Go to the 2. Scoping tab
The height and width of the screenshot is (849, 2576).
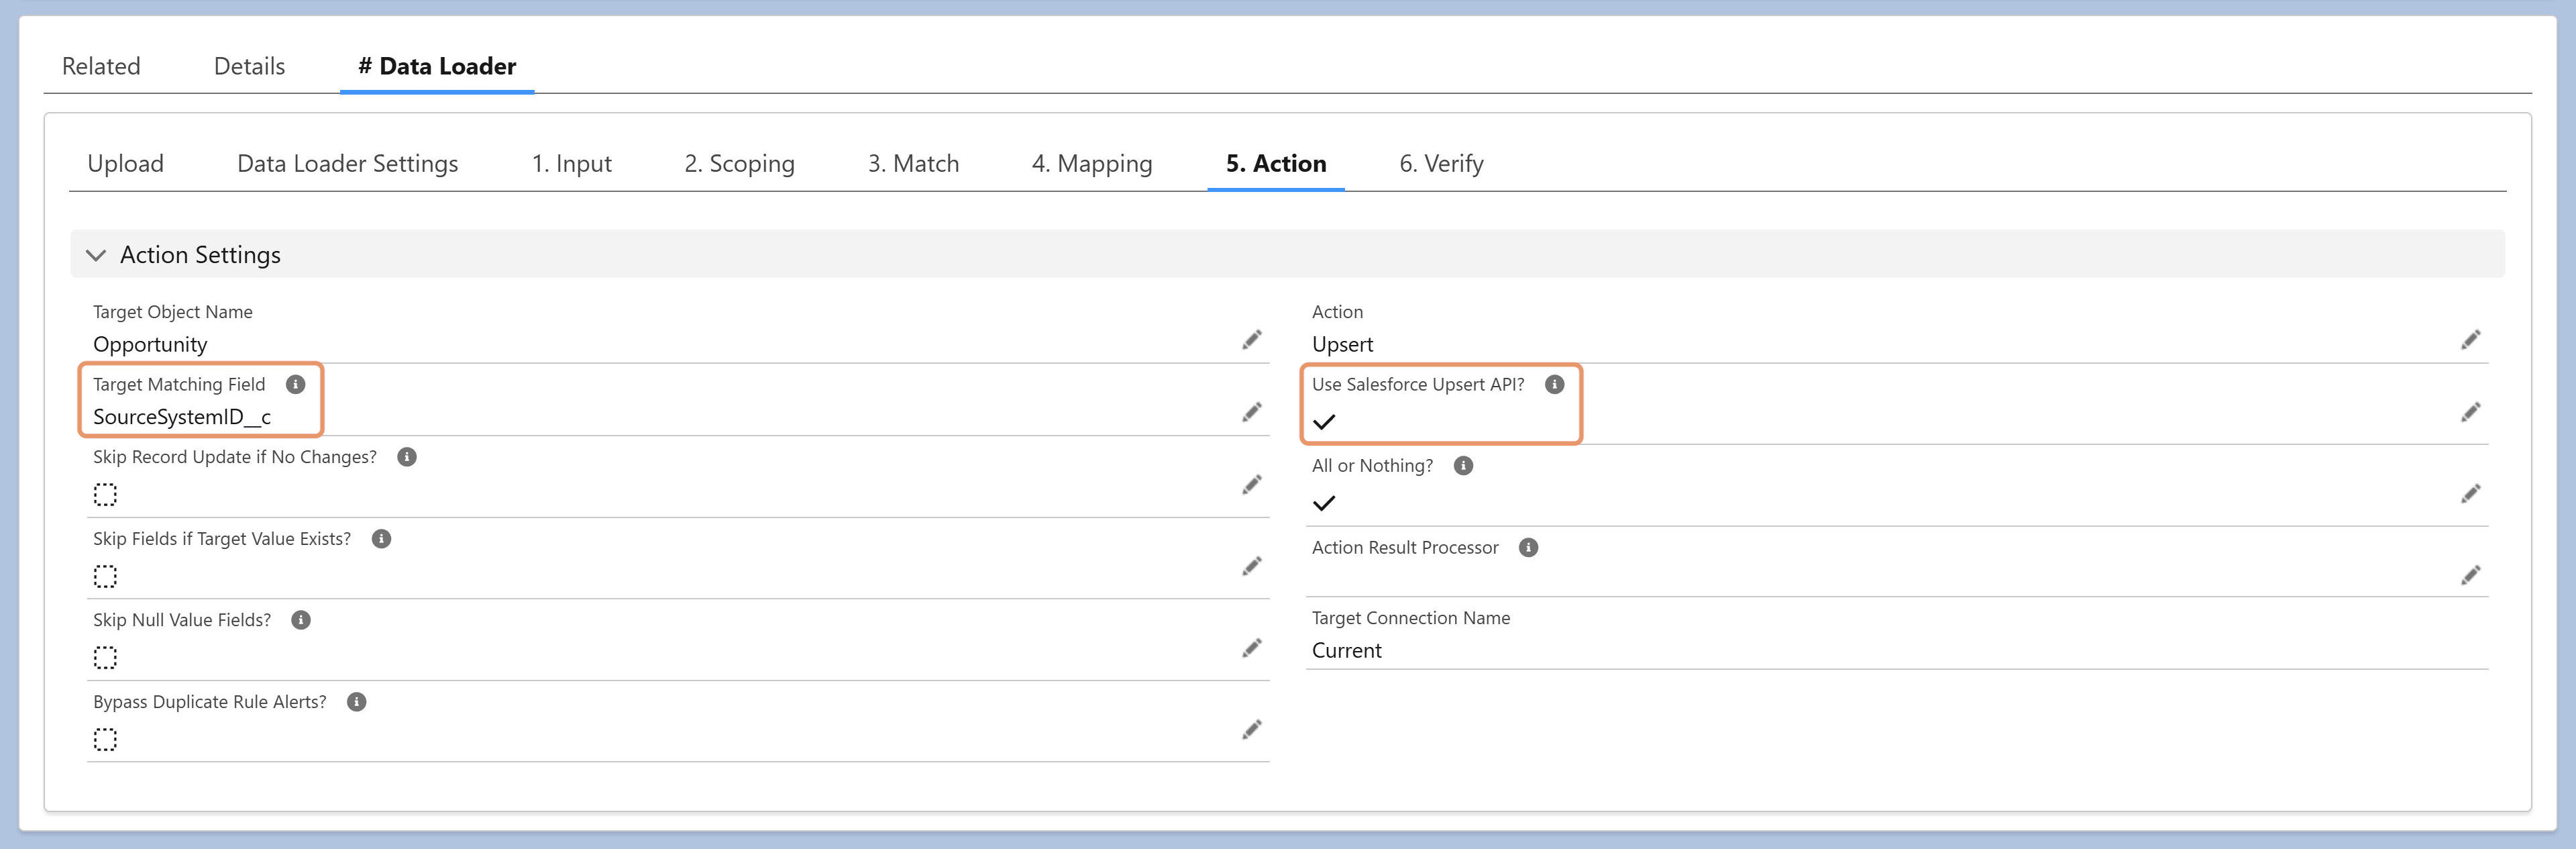pos(739,163)
